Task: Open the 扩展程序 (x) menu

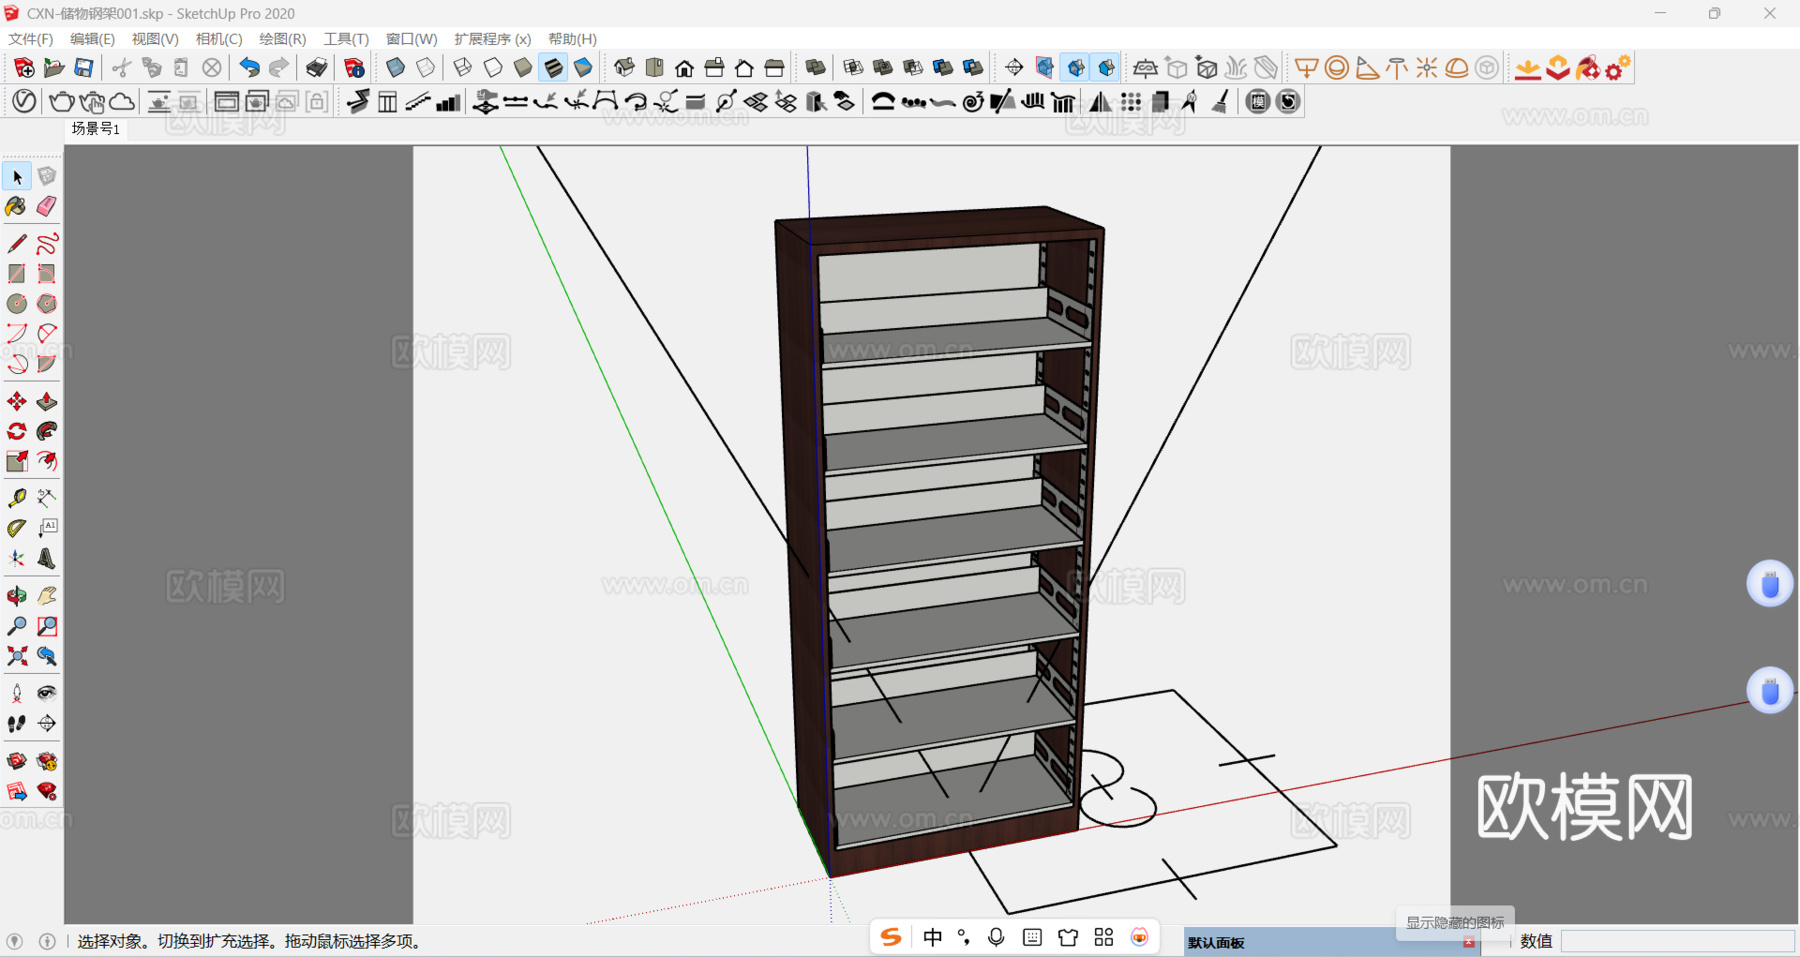Action: tap(493, 39)
